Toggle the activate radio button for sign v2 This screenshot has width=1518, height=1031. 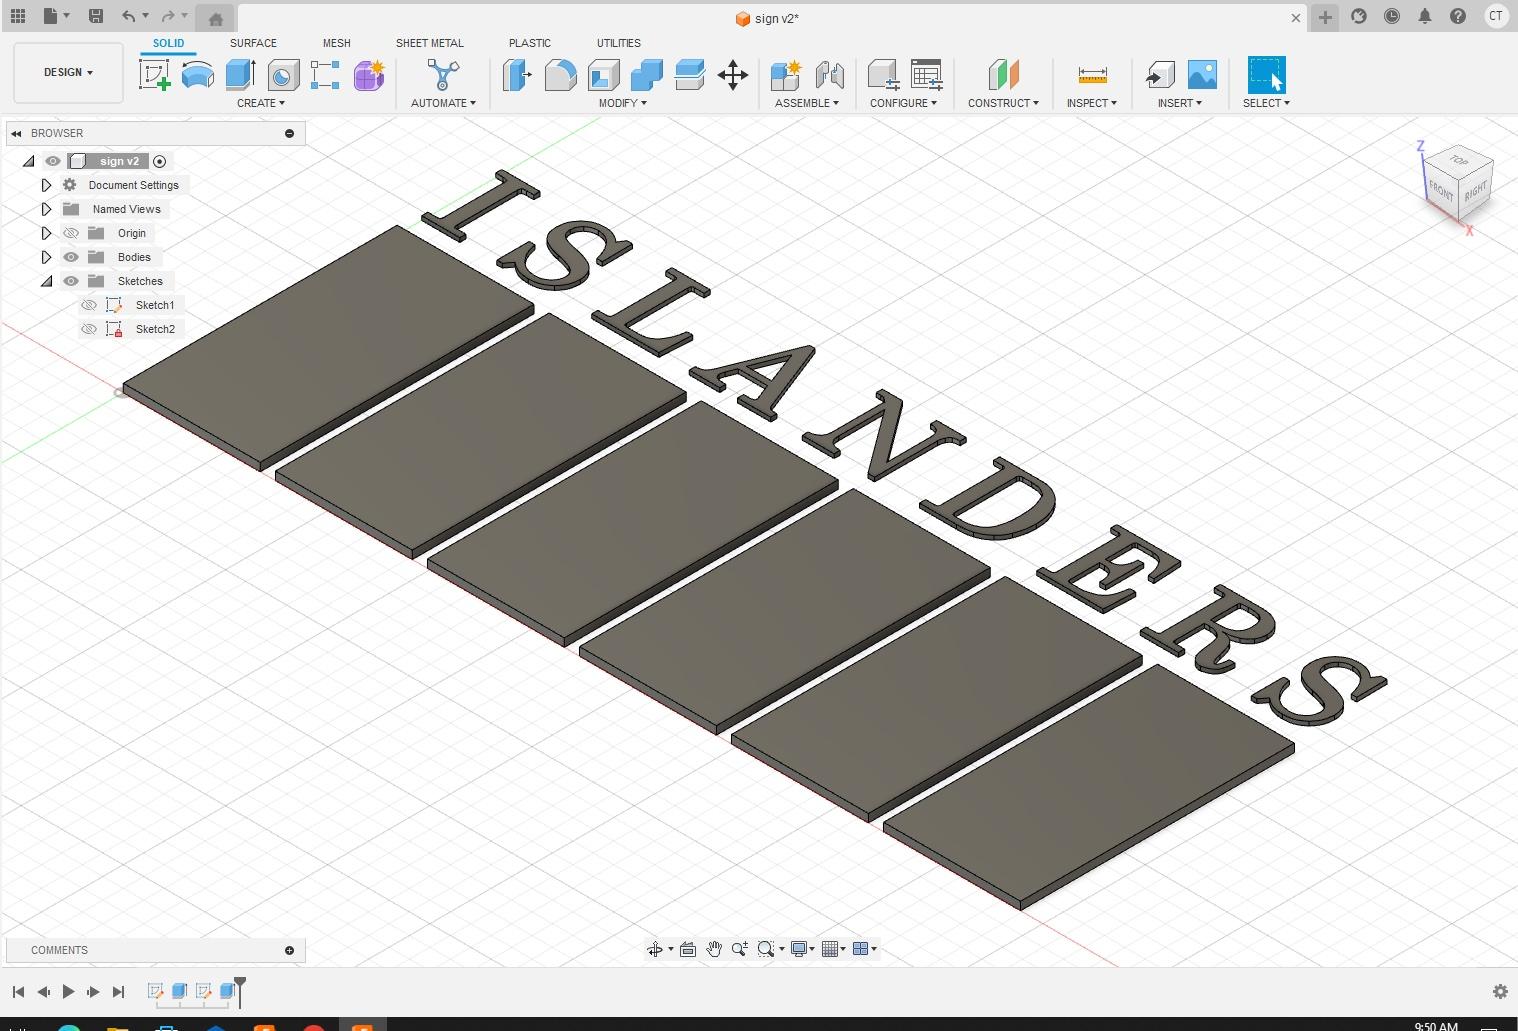tap(159, 161)
